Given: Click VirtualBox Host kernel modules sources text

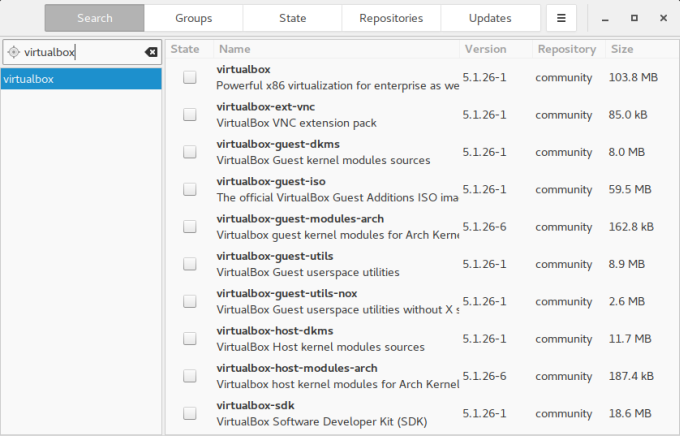Looking at the screenshot, I should (320, 347).
